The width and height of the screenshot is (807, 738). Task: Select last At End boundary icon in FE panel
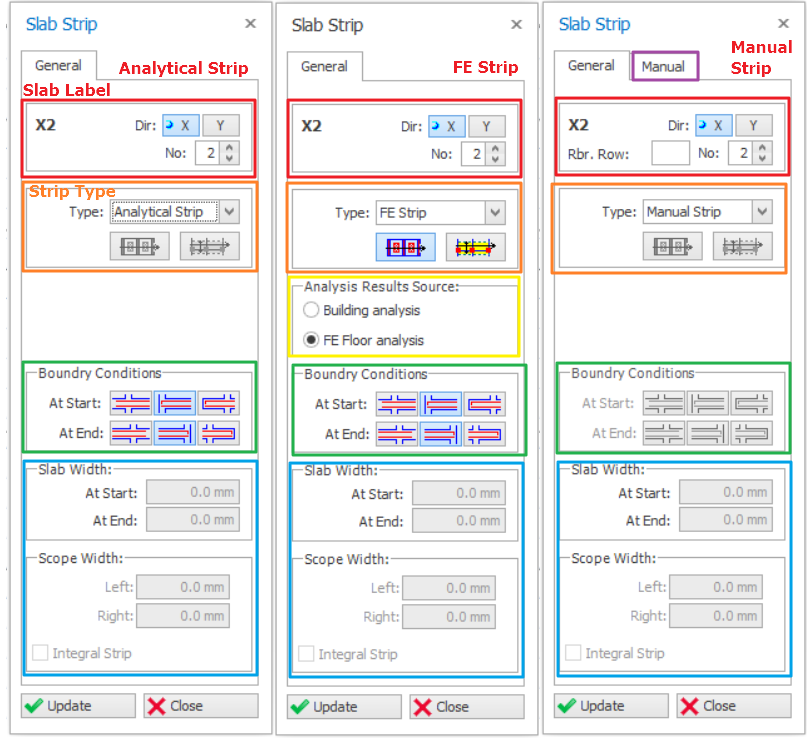484,434
